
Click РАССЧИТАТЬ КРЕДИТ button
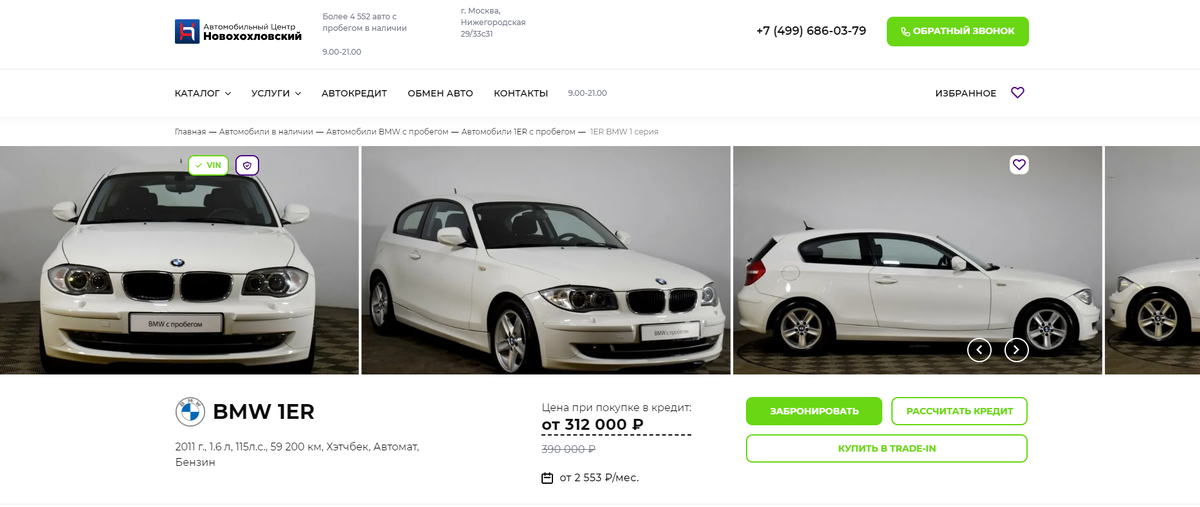[959, 411]
